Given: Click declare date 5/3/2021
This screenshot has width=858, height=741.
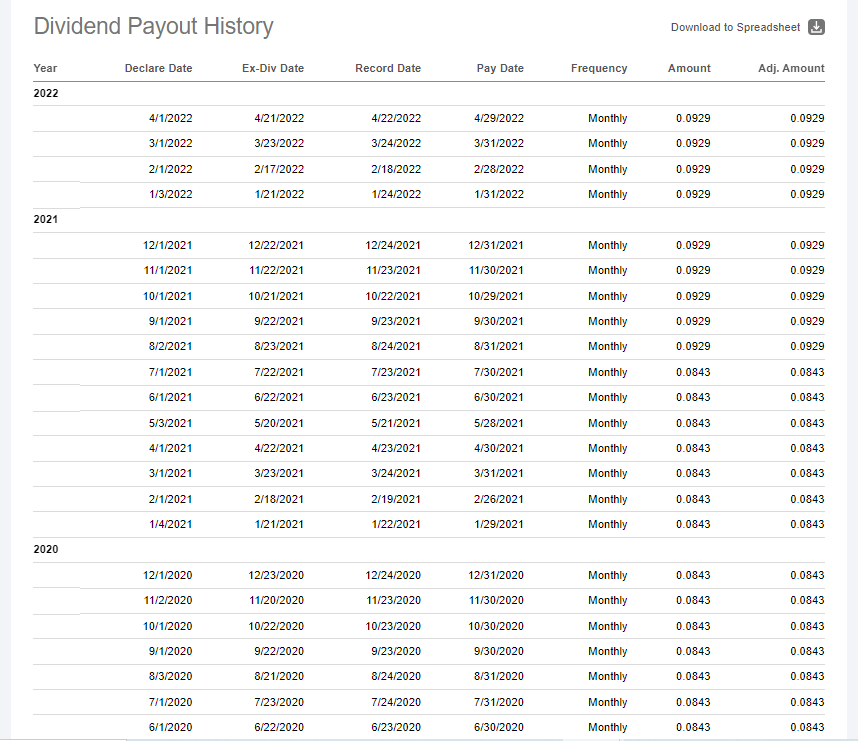Looking at the screenshot, I should 170,423.
